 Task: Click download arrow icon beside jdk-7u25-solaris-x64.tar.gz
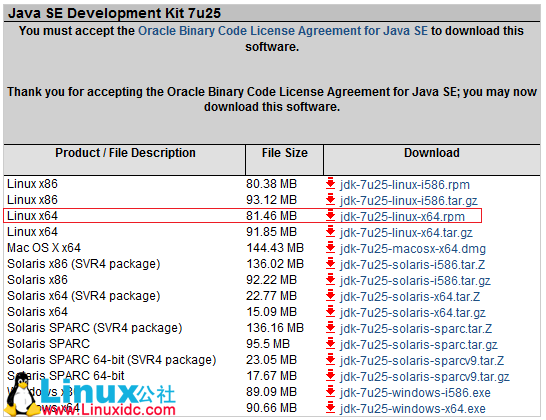click(x=330, y=312)
